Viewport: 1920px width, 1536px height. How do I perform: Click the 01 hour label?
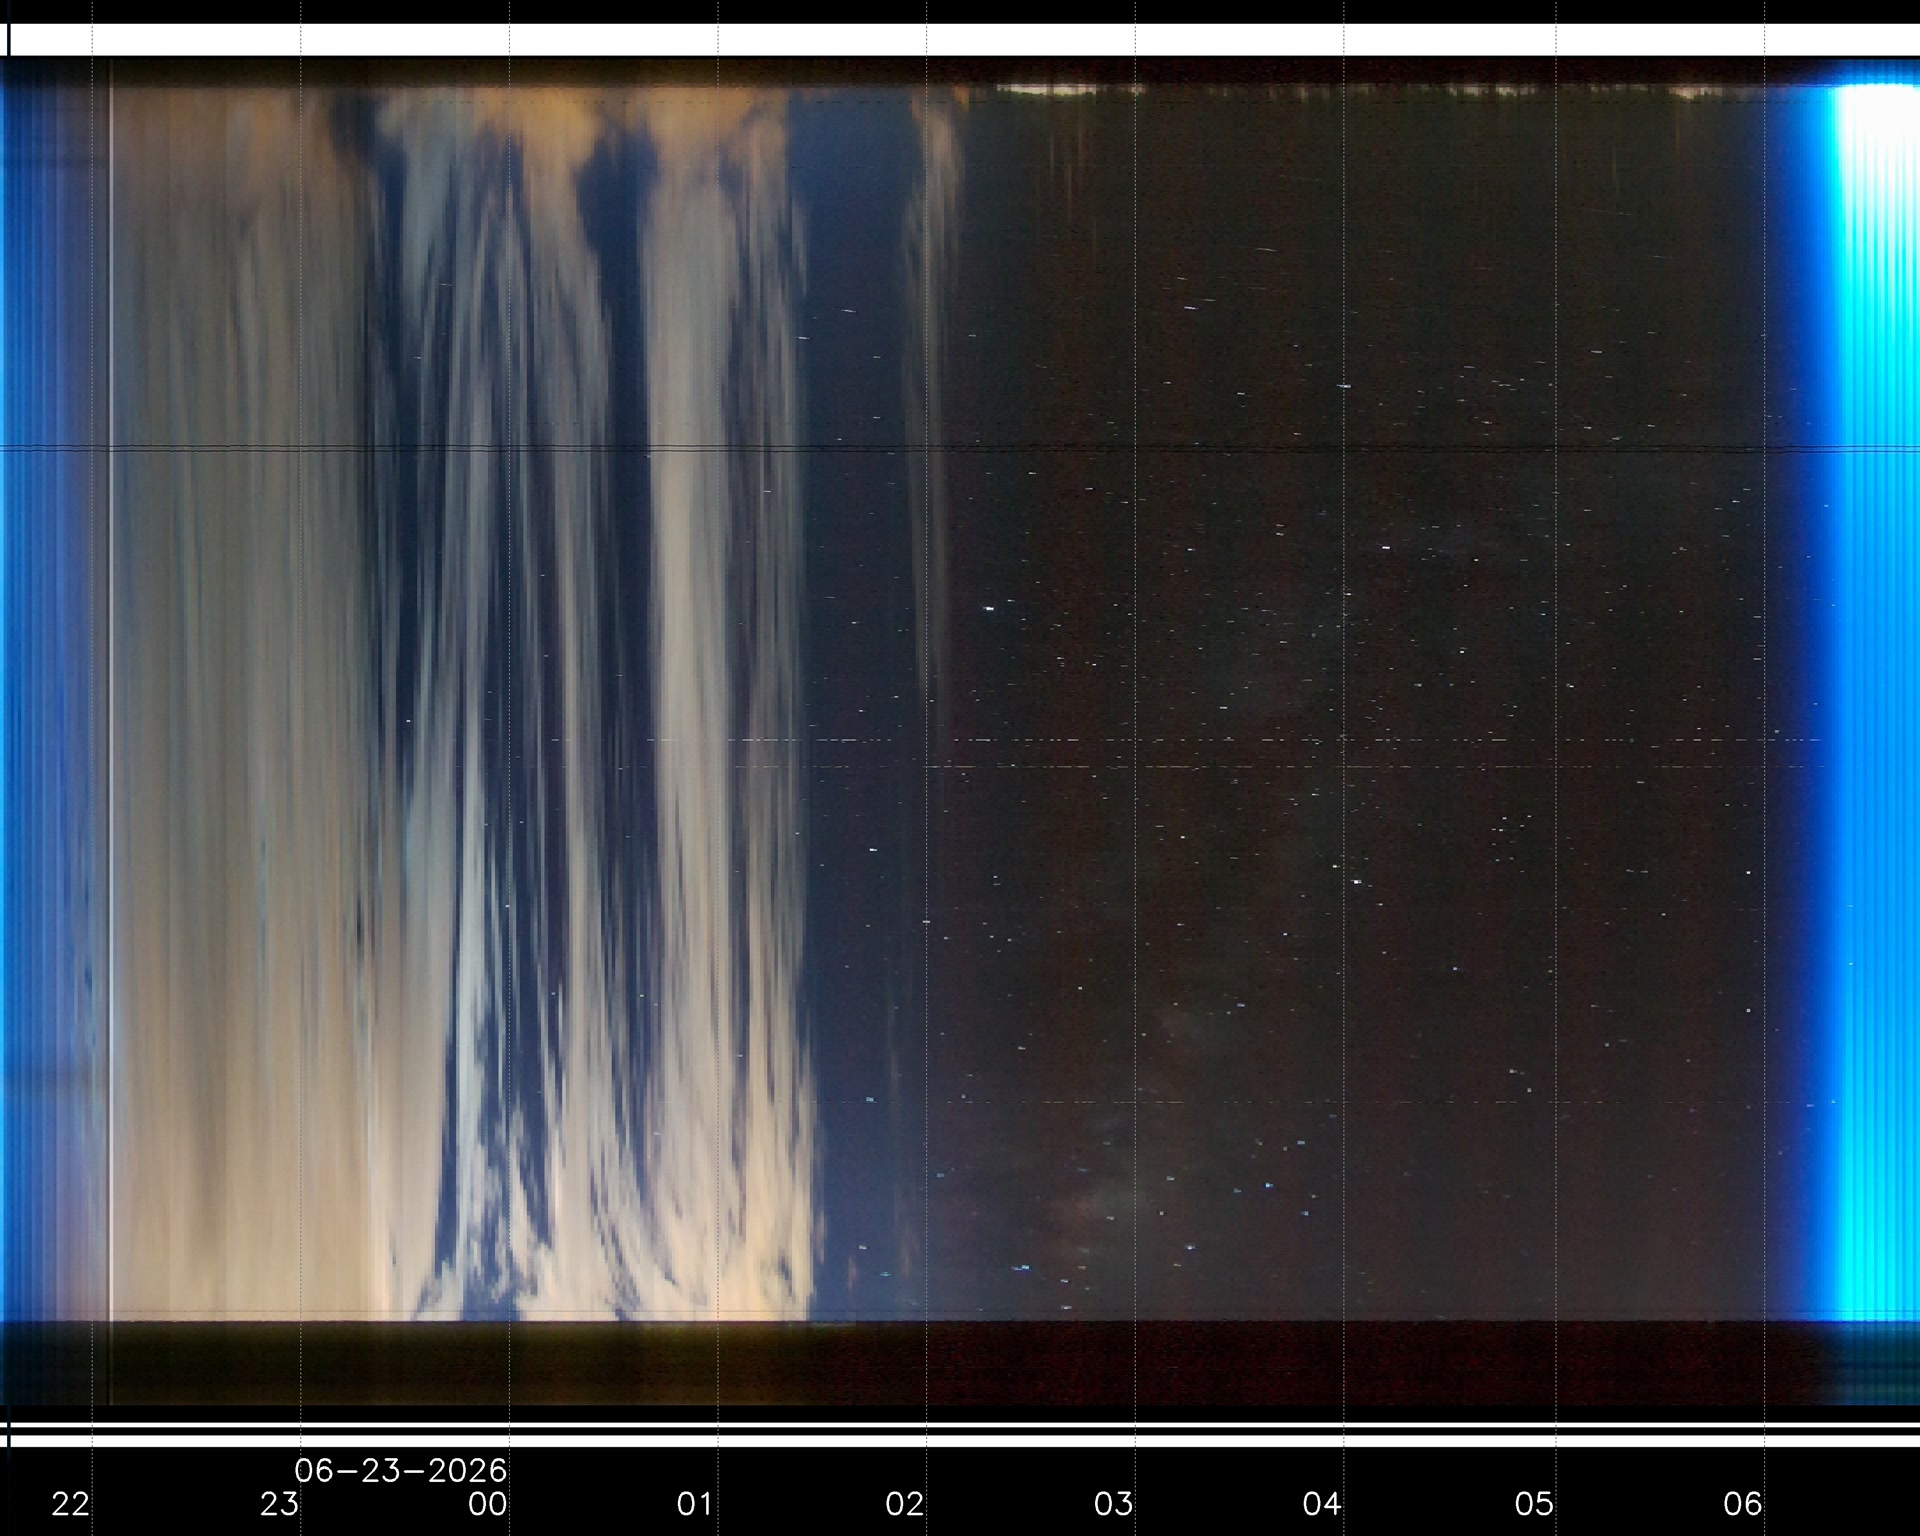695,1504
